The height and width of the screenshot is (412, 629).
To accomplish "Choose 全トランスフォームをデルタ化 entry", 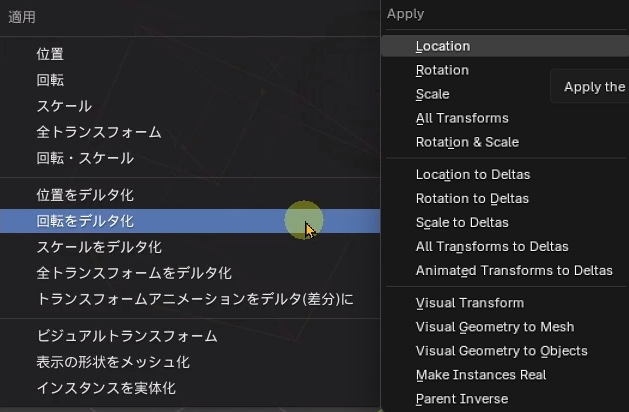I will coord(133,273).
